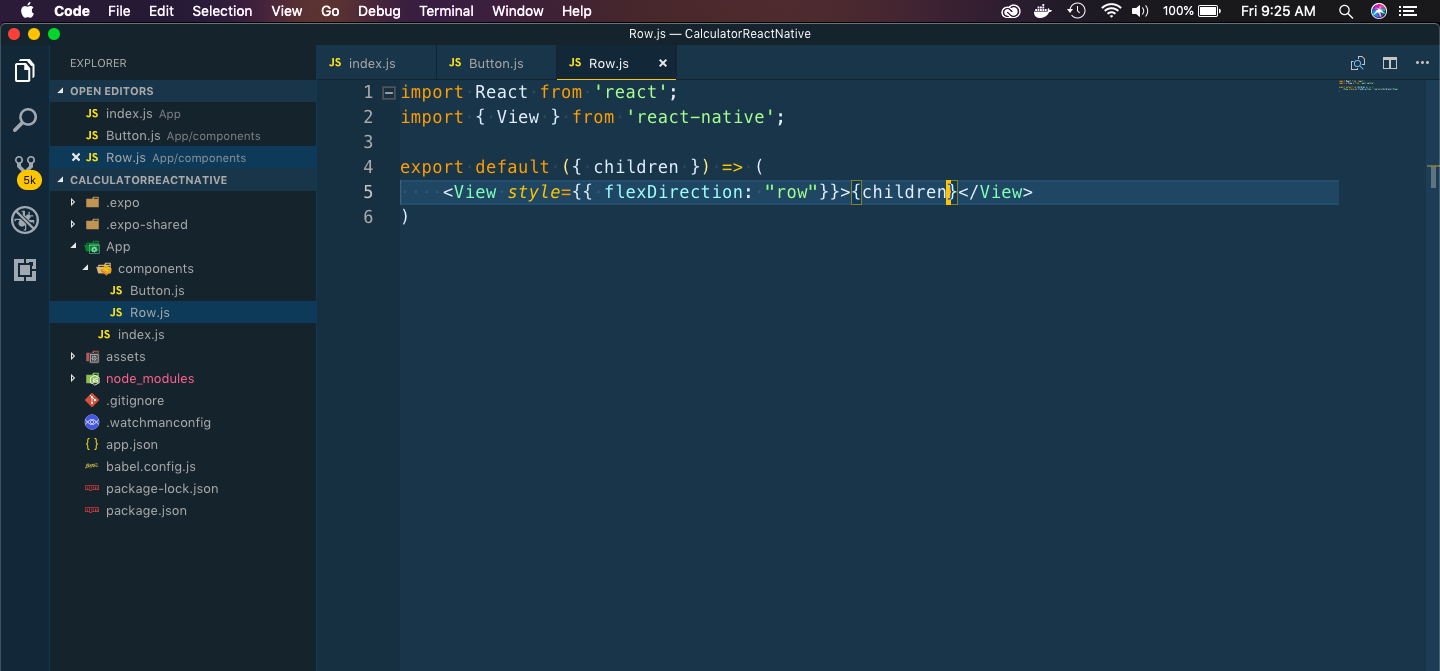The width and height of the screenshot is (1440, 671).
Task: Open the Terminal menu
Action: click(446, 11)
